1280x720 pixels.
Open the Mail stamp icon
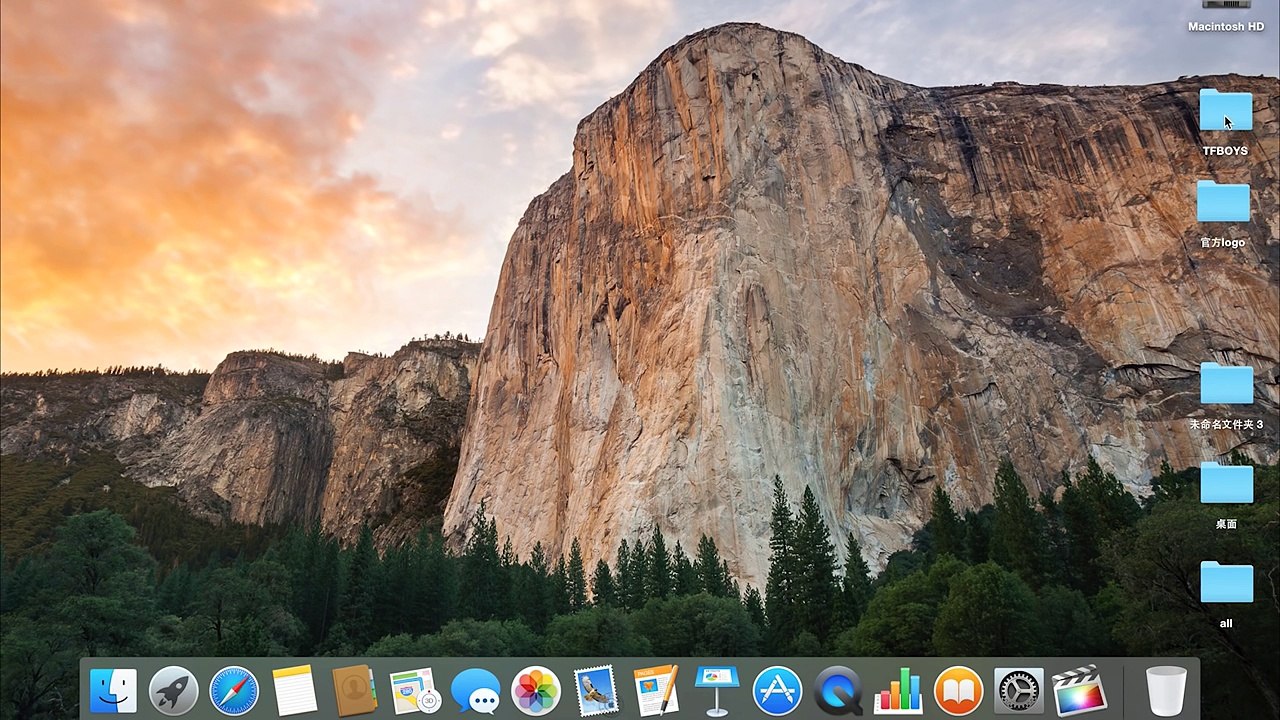tap(596, 691)
